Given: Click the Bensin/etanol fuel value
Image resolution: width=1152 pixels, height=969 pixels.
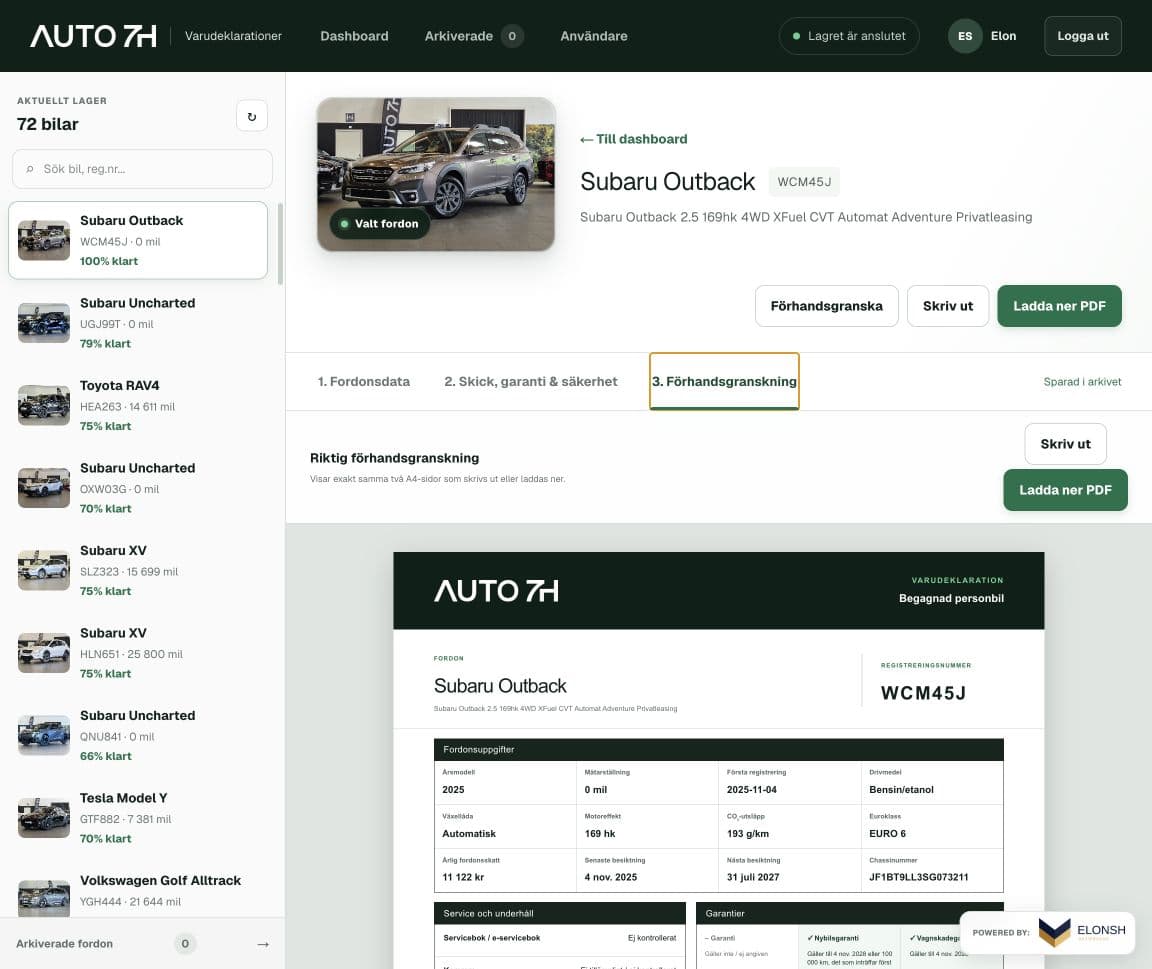Looking at the screenshot, I should click(x=901, y=790).
